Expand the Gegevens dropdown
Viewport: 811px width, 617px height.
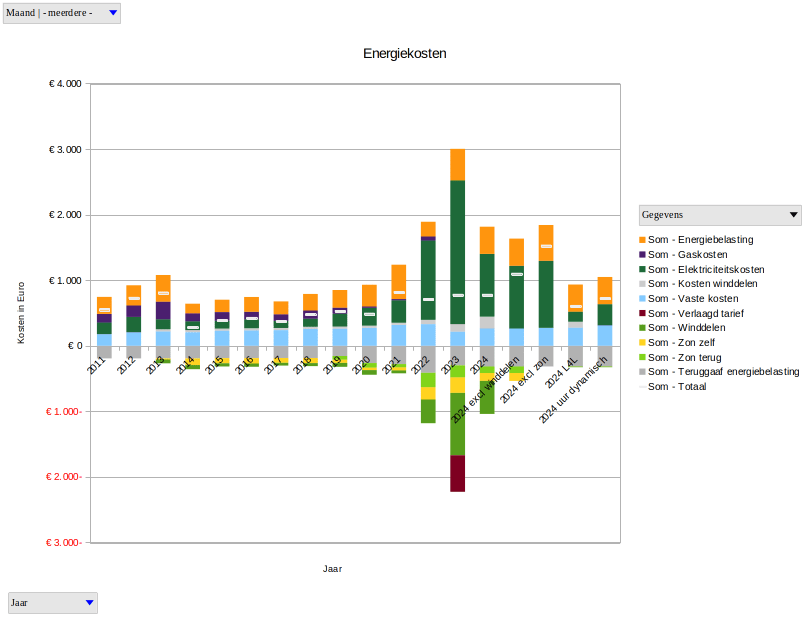tap(794, 215)
